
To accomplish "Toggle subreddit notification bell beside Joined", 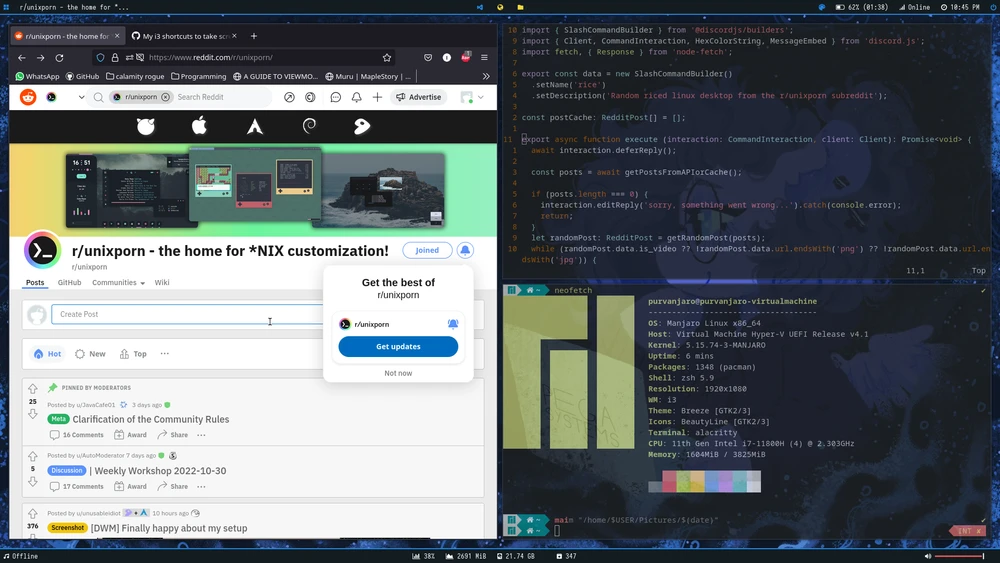I will [x=465, y=250].
